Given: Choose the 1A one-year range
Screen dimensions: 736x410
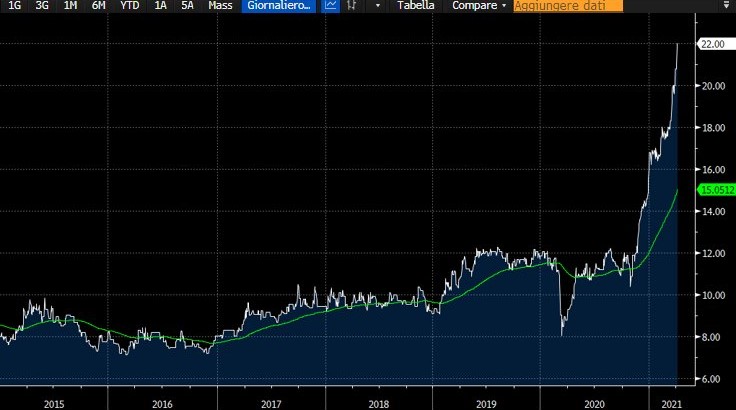Looking at the screenshot, I should pos(161,6).
